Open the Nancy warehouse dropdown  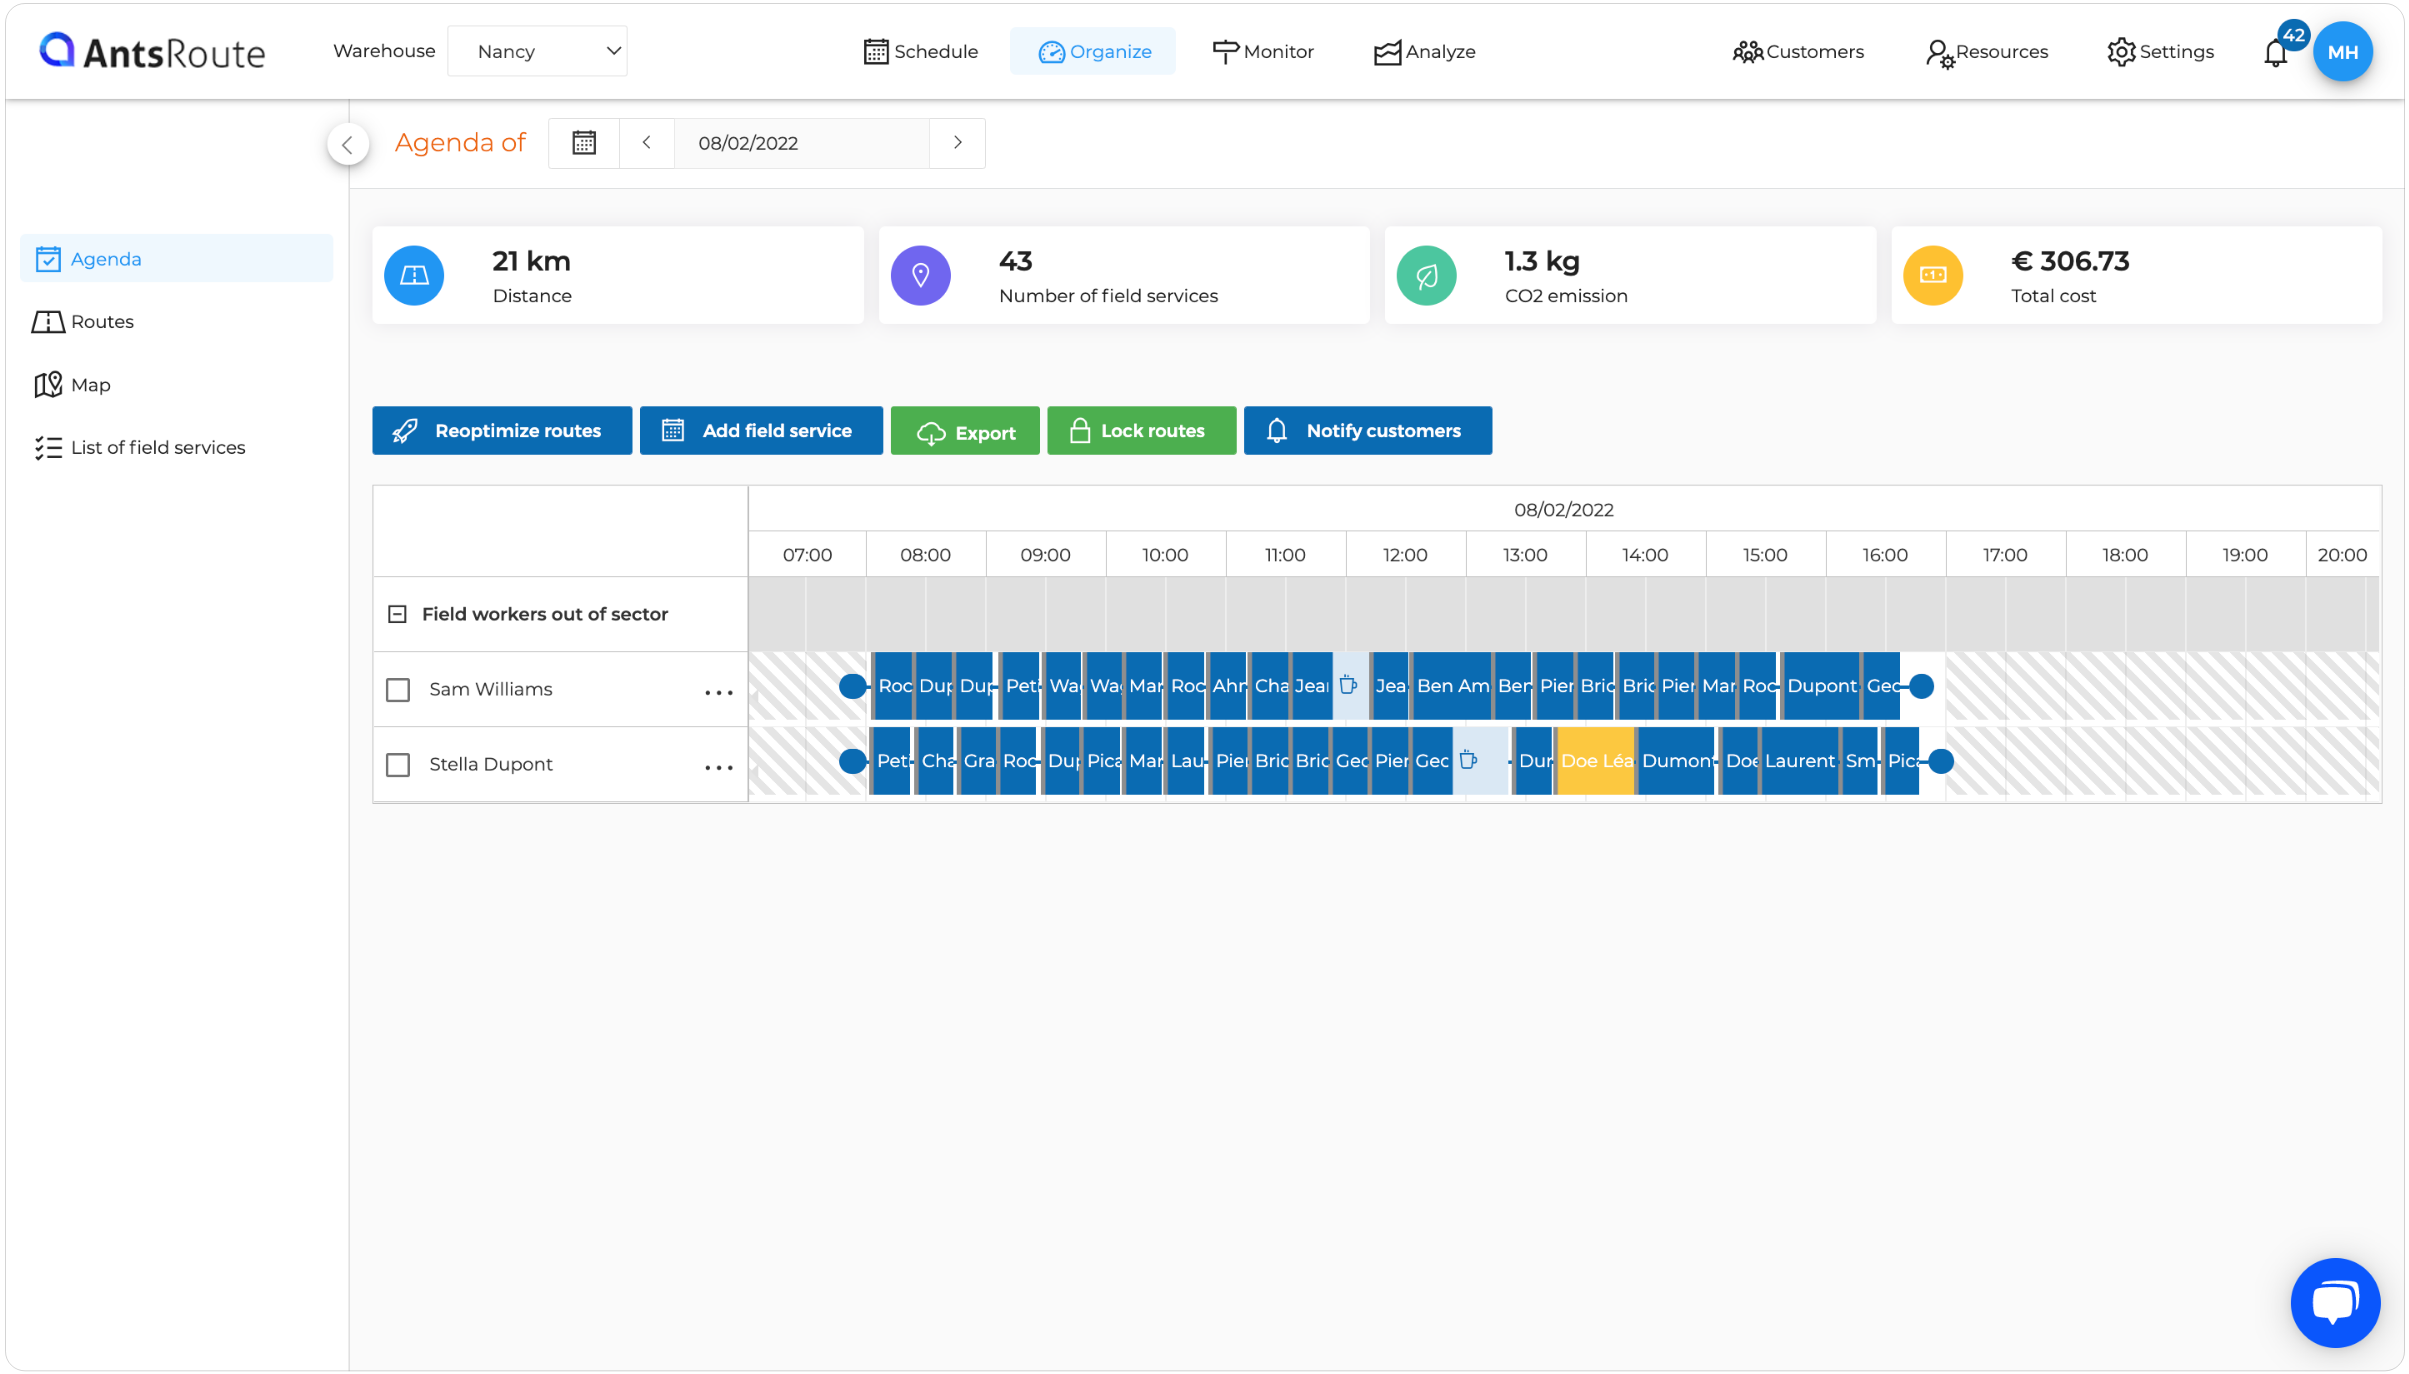point(538,51)
